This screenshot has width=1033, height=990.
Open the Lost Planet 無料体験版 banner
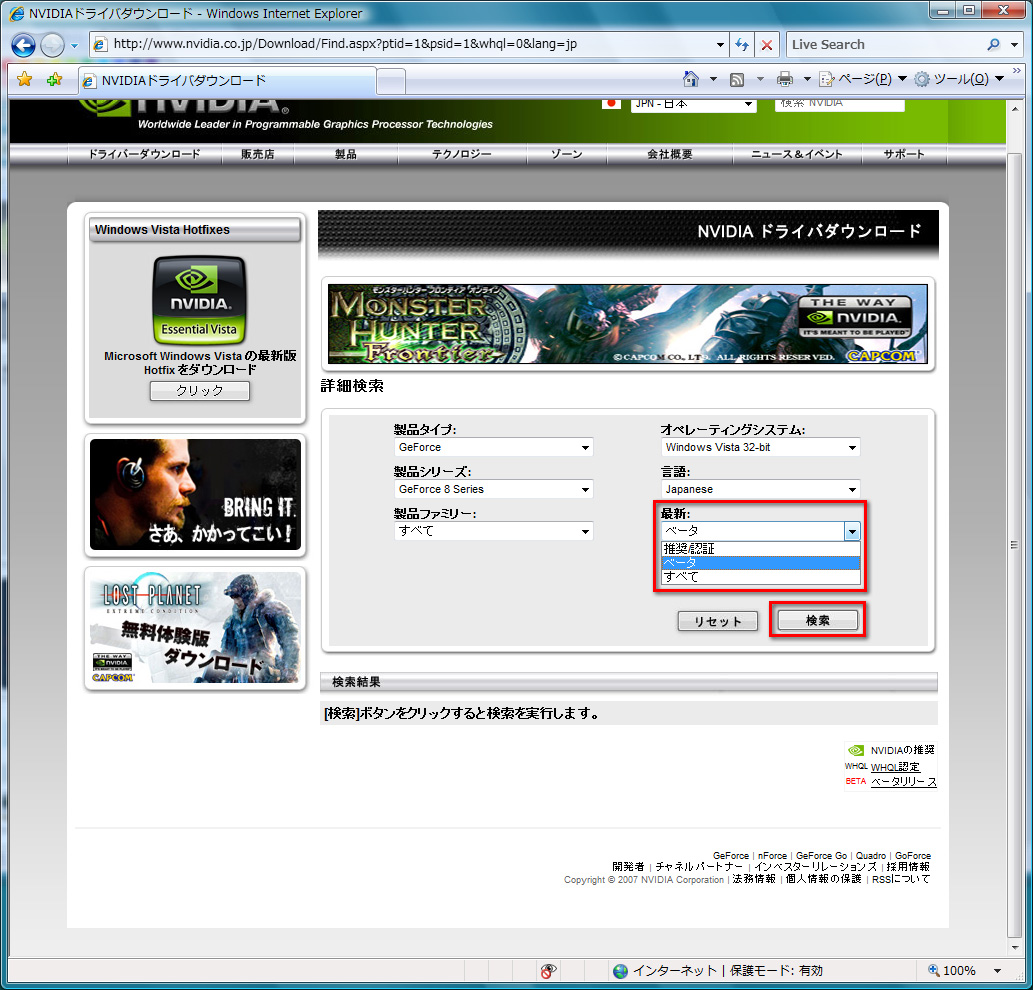click(x=195, y=627)
